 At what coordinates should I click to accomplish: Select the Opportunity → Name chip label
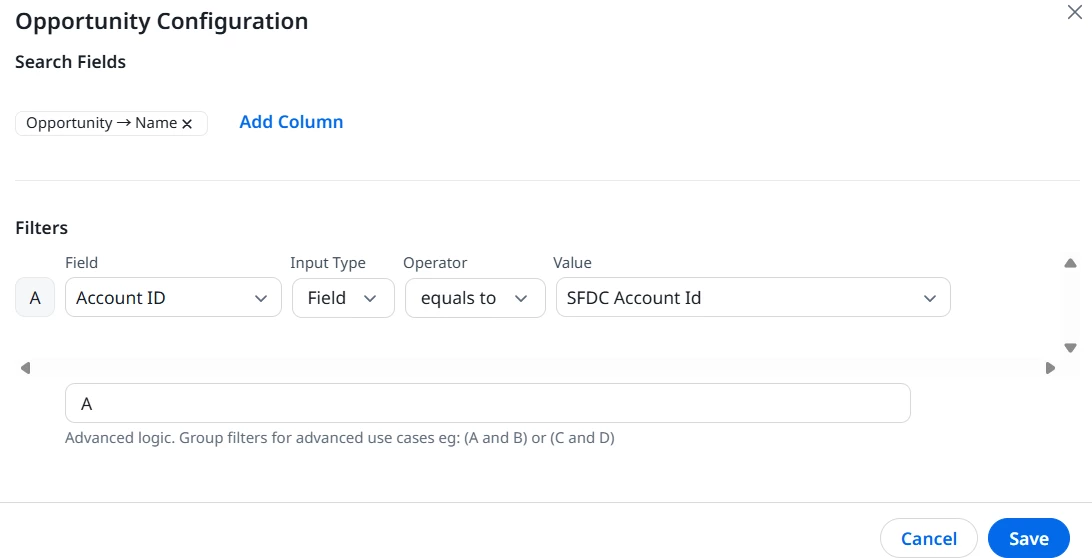click(x=101, y=123)
